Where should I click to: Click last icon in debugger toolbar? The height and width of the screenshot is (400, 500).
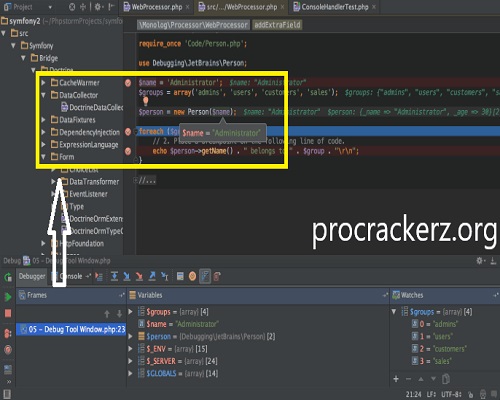click(x=217, y=276)
